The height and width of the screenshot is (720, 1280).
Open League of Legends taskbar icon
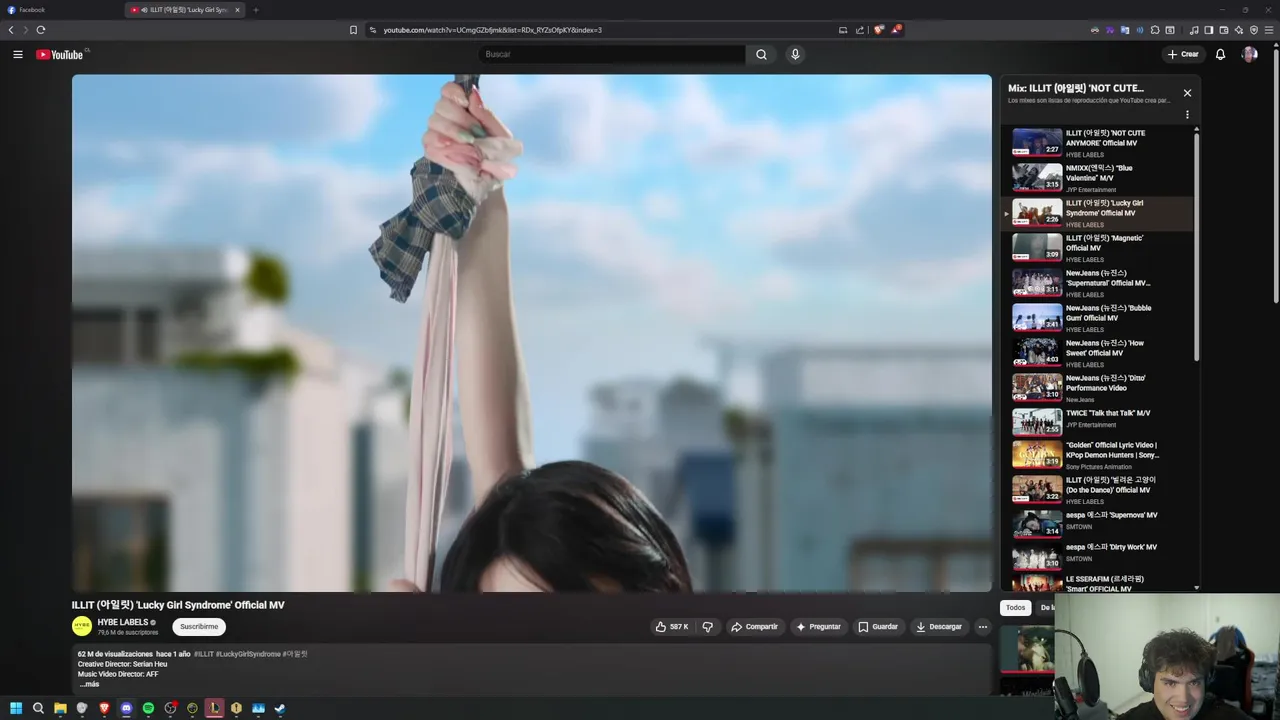(x=214, y=708)
